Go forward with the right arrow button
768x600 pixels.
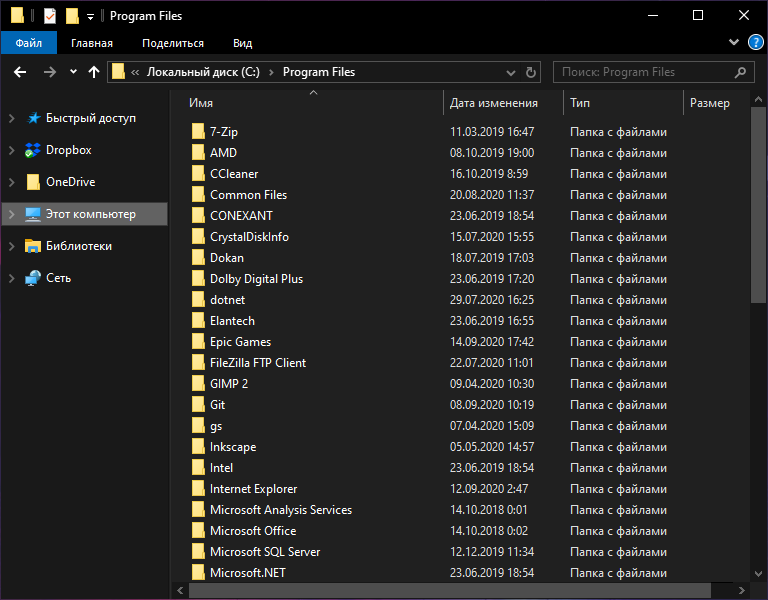tap(49, 72)
